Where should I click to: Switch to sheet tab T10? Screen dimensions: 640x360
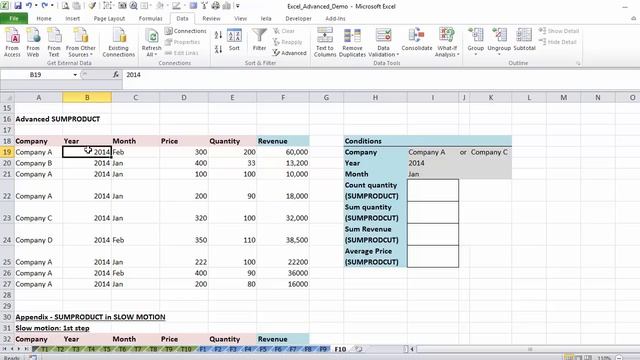point(186,349)
